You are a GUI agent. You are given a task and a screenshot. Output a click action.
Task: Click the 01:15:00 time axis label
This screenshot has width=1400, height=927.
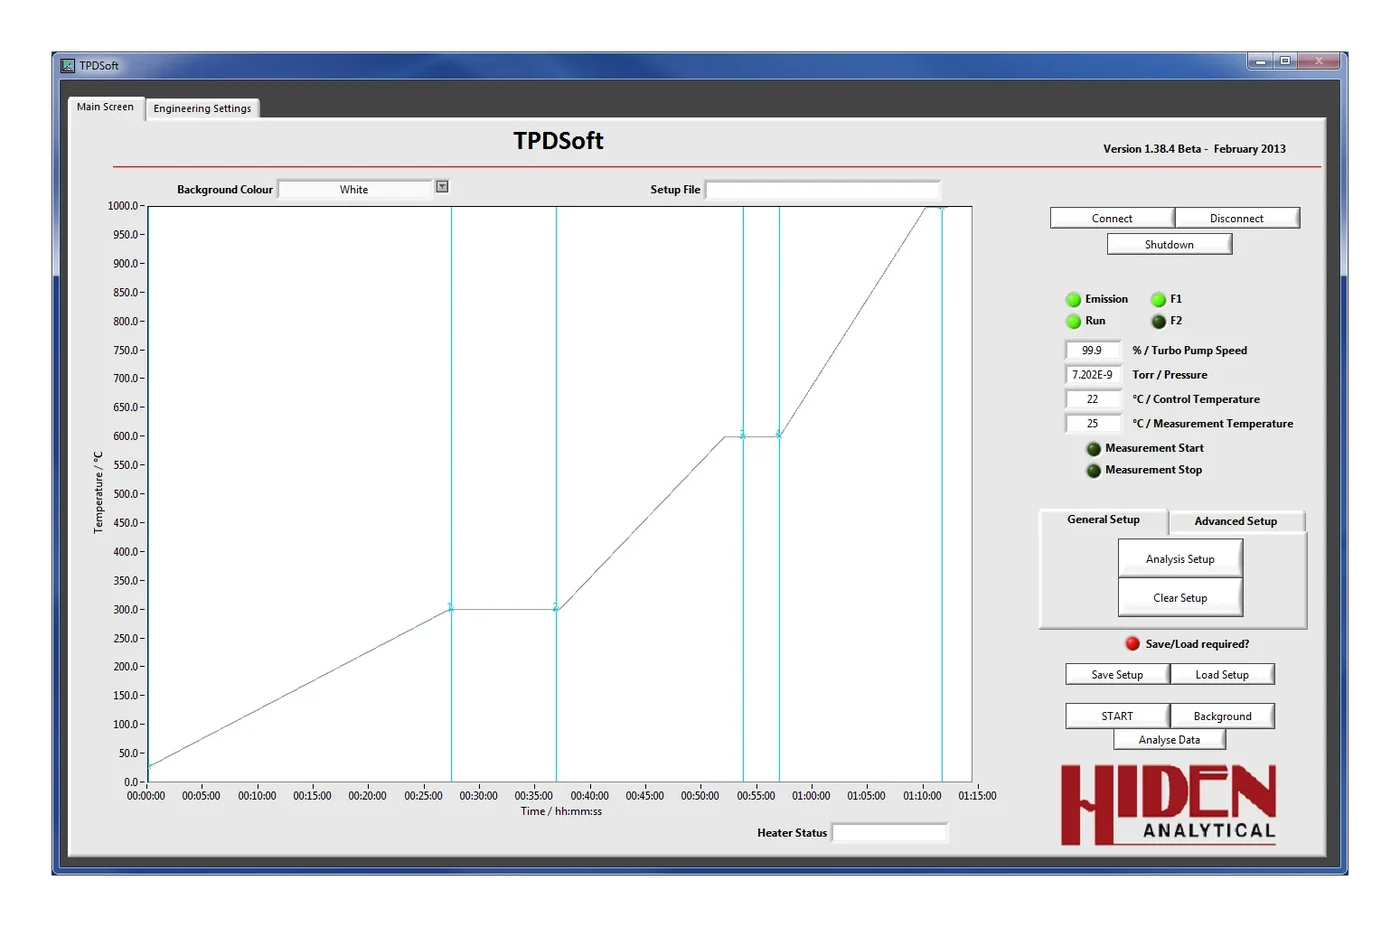(977, 796)
